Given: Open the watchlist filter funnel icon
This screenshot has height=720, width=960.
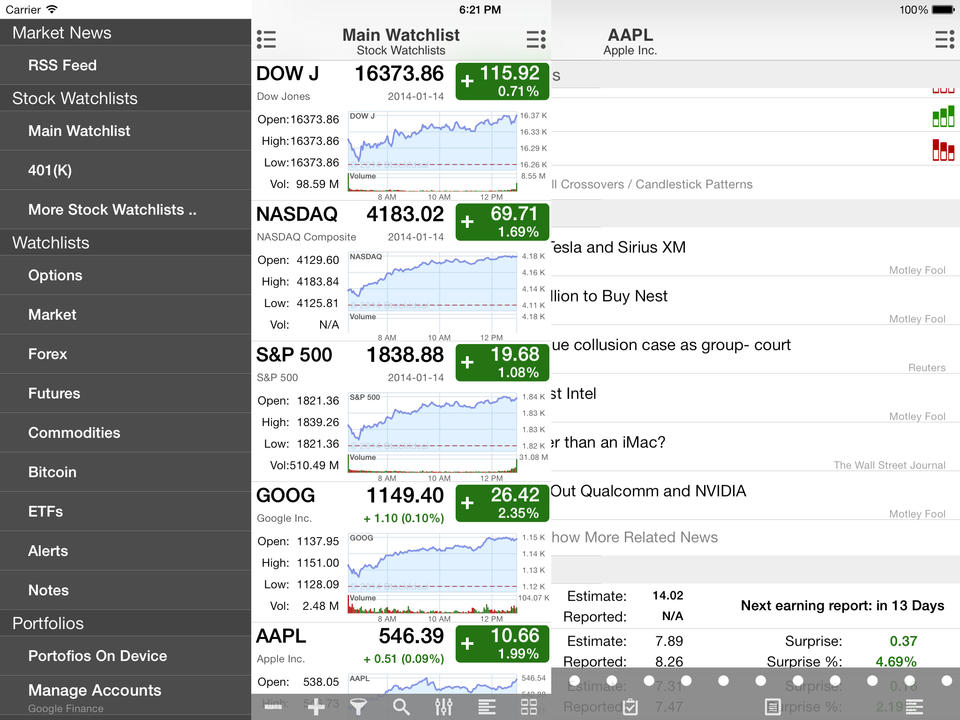Looking at the screenshot, I should click(x=358, y=707).
